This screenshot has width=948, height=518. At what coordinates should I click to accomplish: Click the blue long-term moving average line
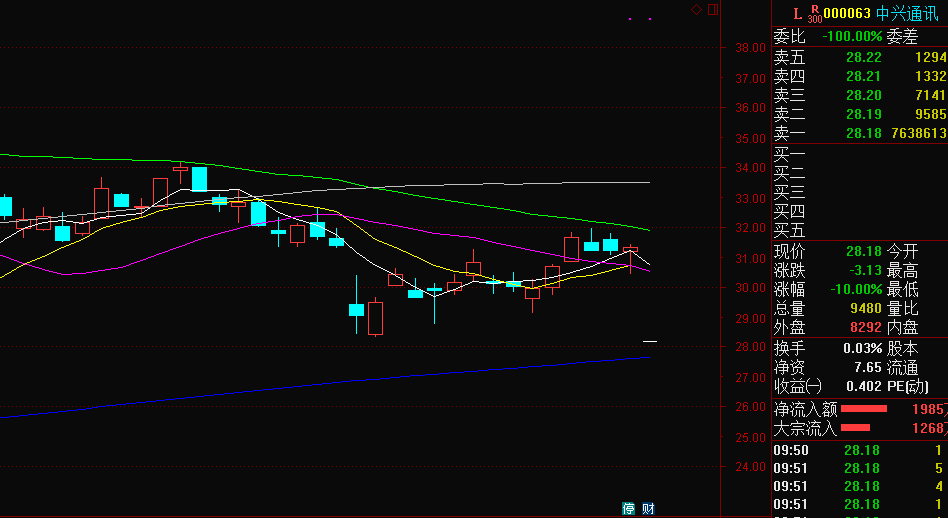(x=326, y=384)
